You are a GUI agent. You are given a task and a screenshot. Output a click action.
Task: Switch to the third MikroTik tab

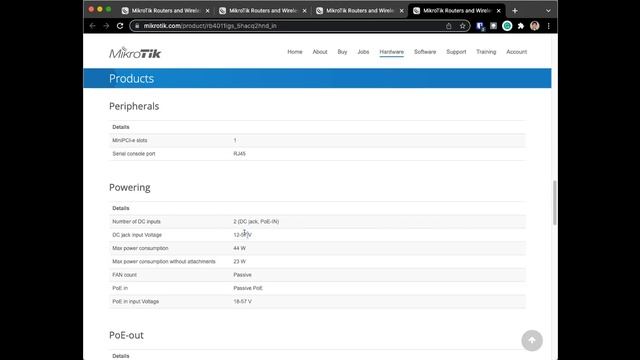[360, 11]
